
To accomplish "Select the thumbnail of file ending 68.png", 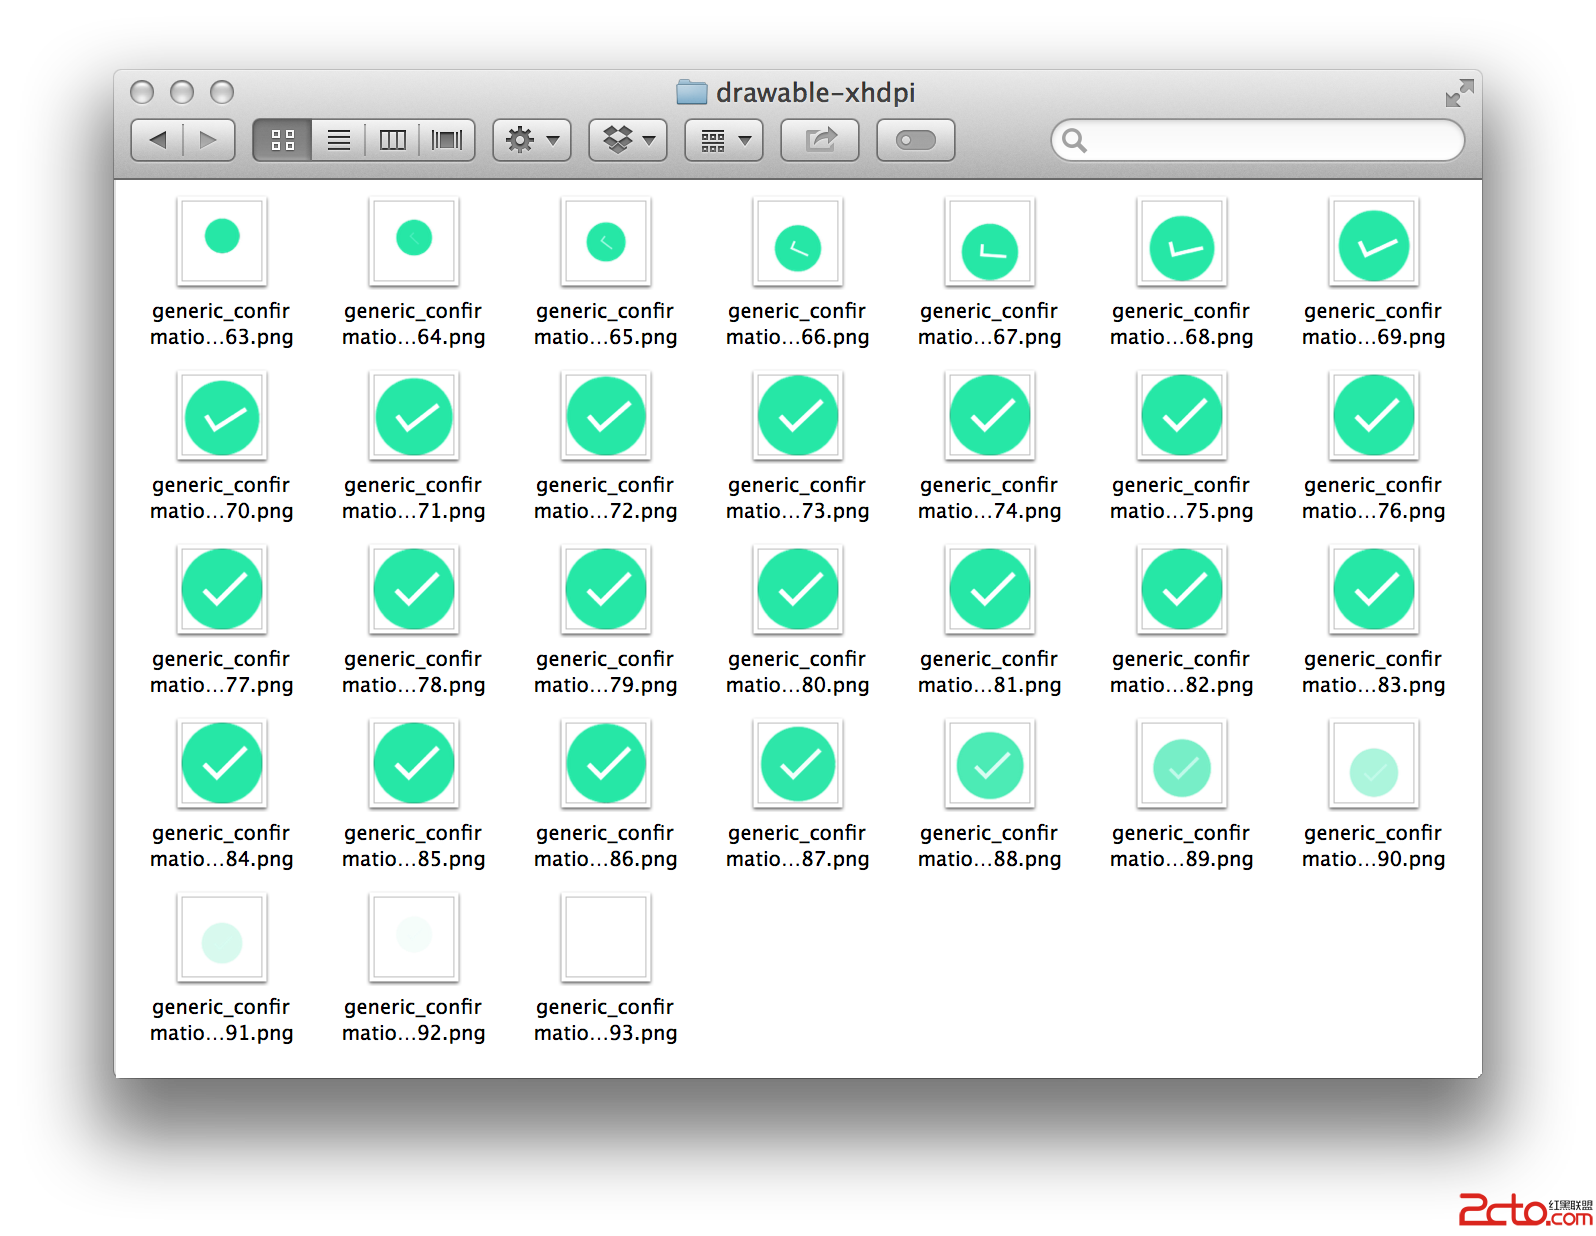I will point(1182,241).
